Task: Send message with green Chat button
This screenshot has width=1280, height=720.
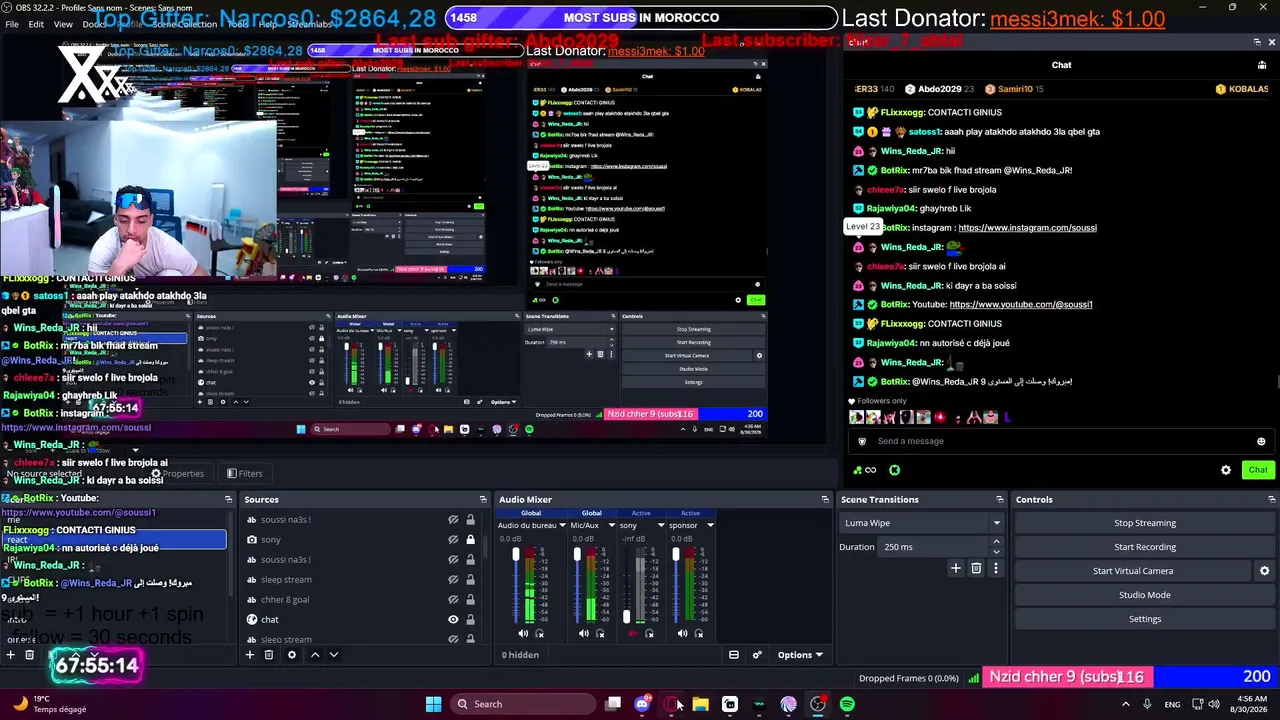Action: coord(1258,470)
